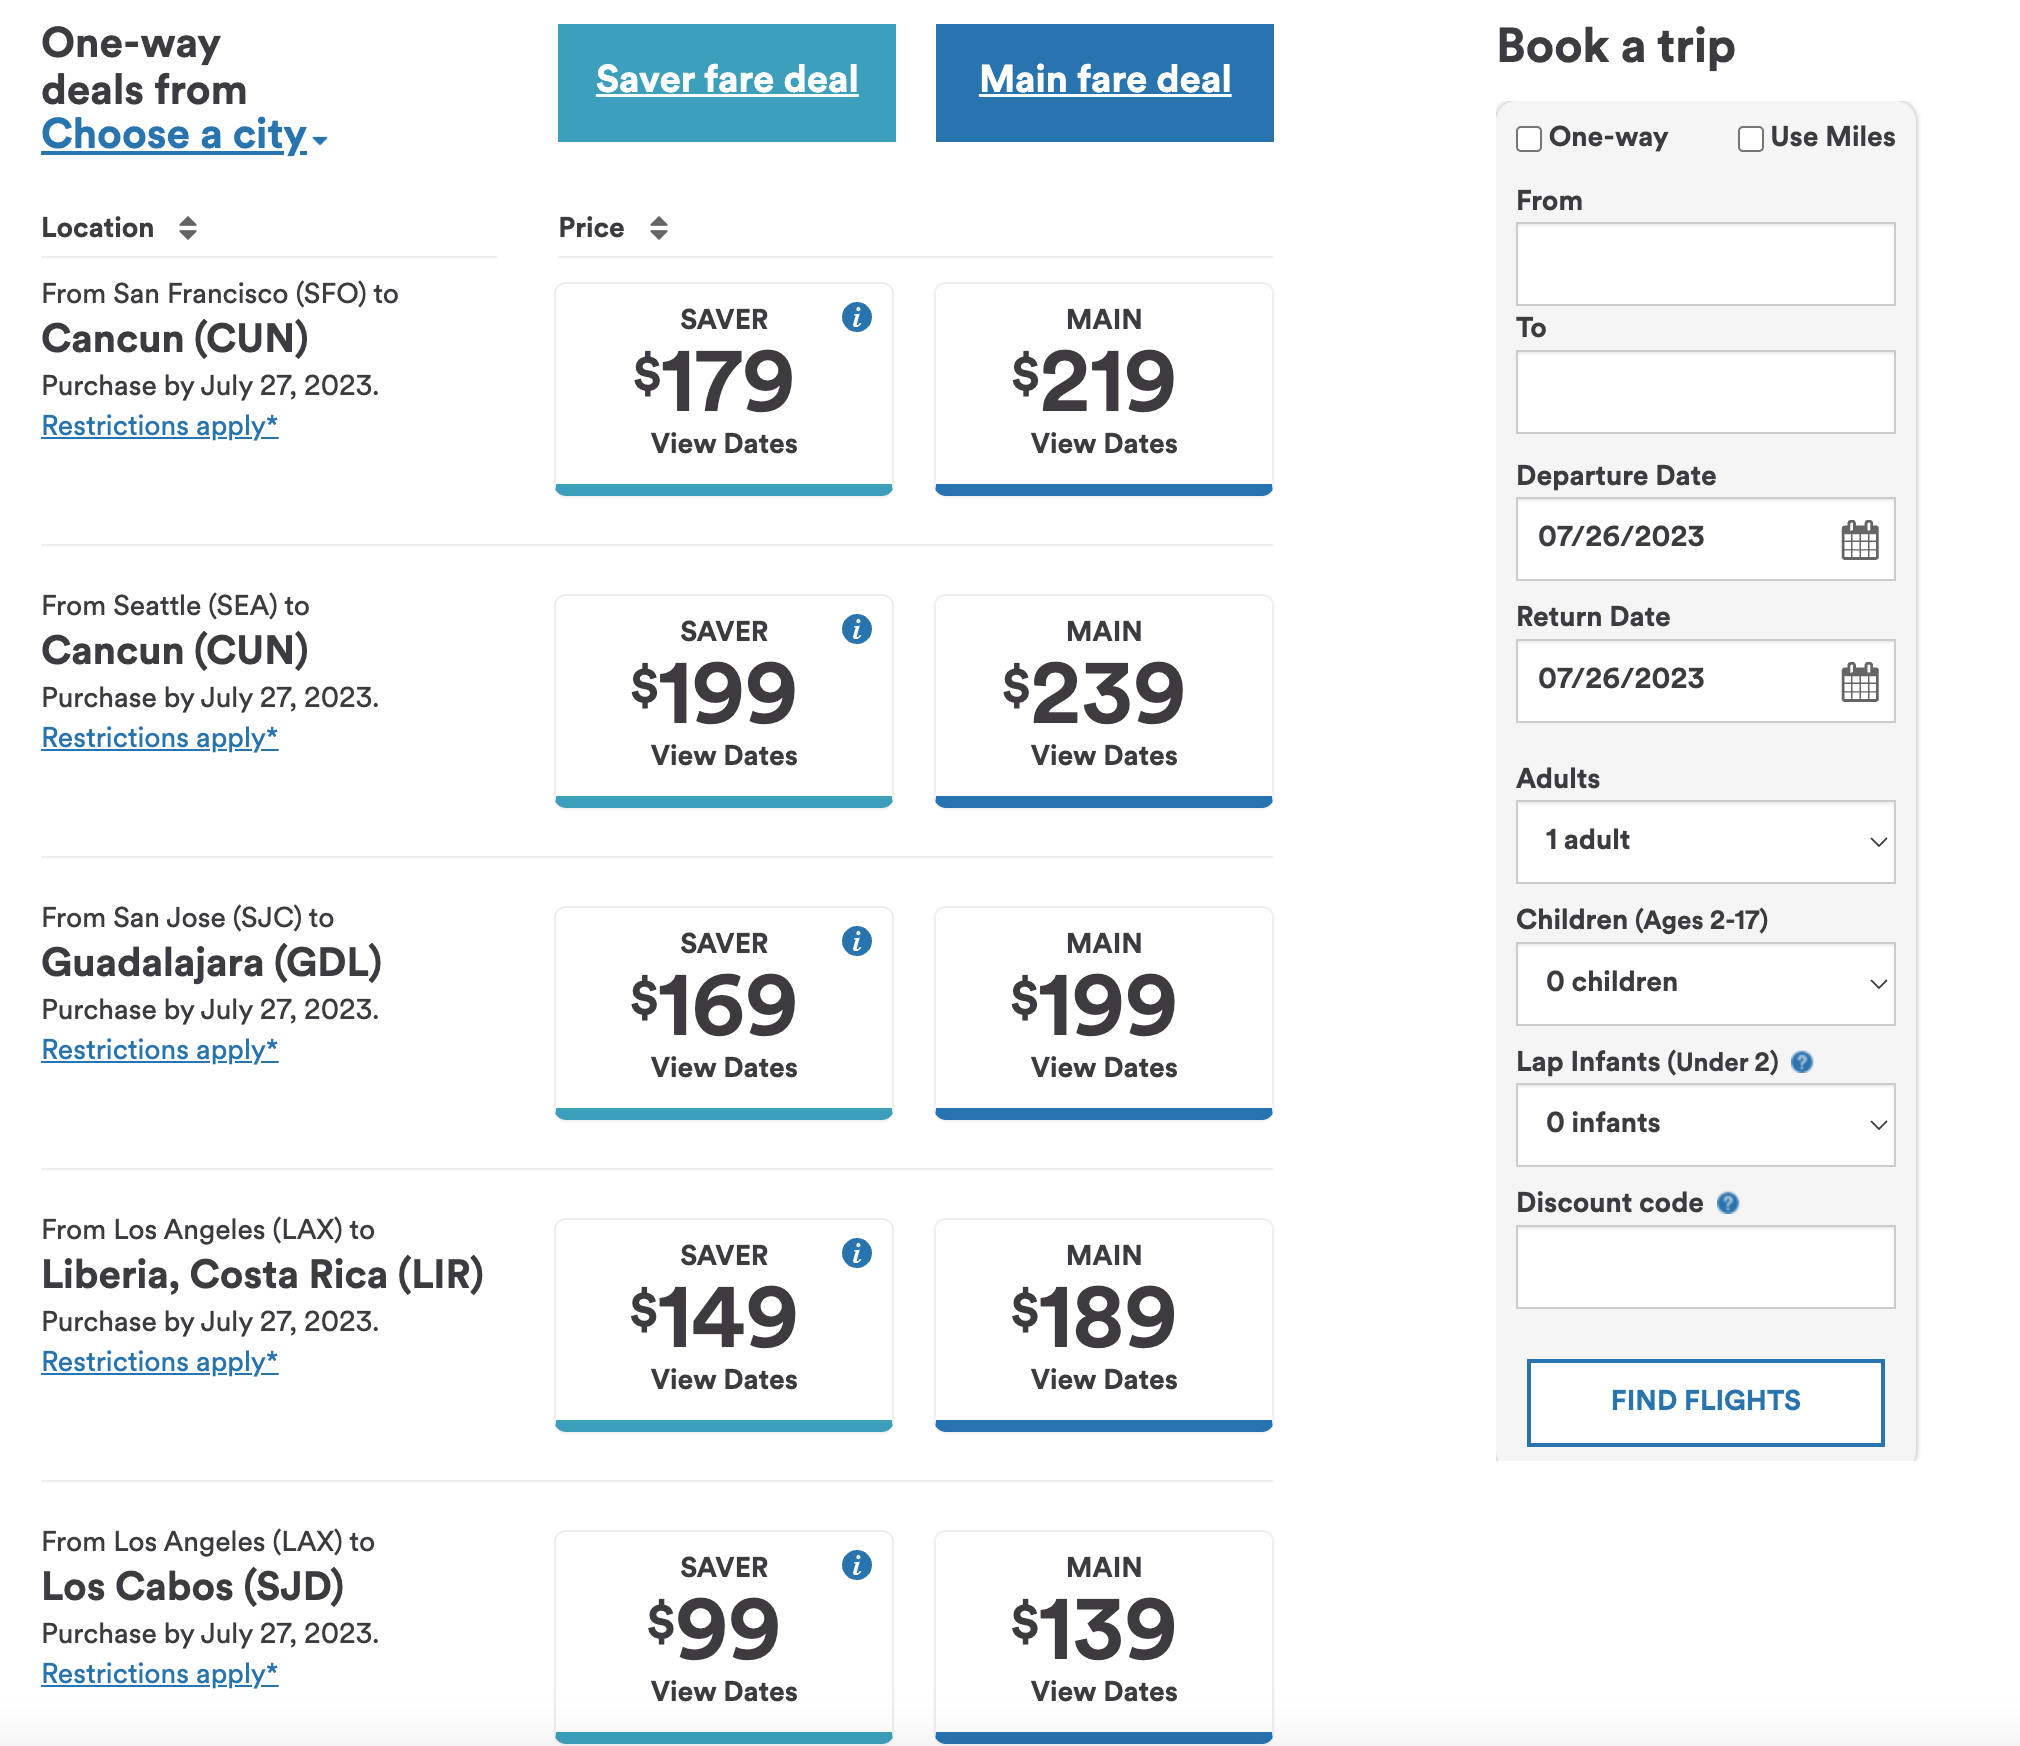2020x1746 pixels.
Task: Open the Adults selection dropdown
Action: point(1704,842)
